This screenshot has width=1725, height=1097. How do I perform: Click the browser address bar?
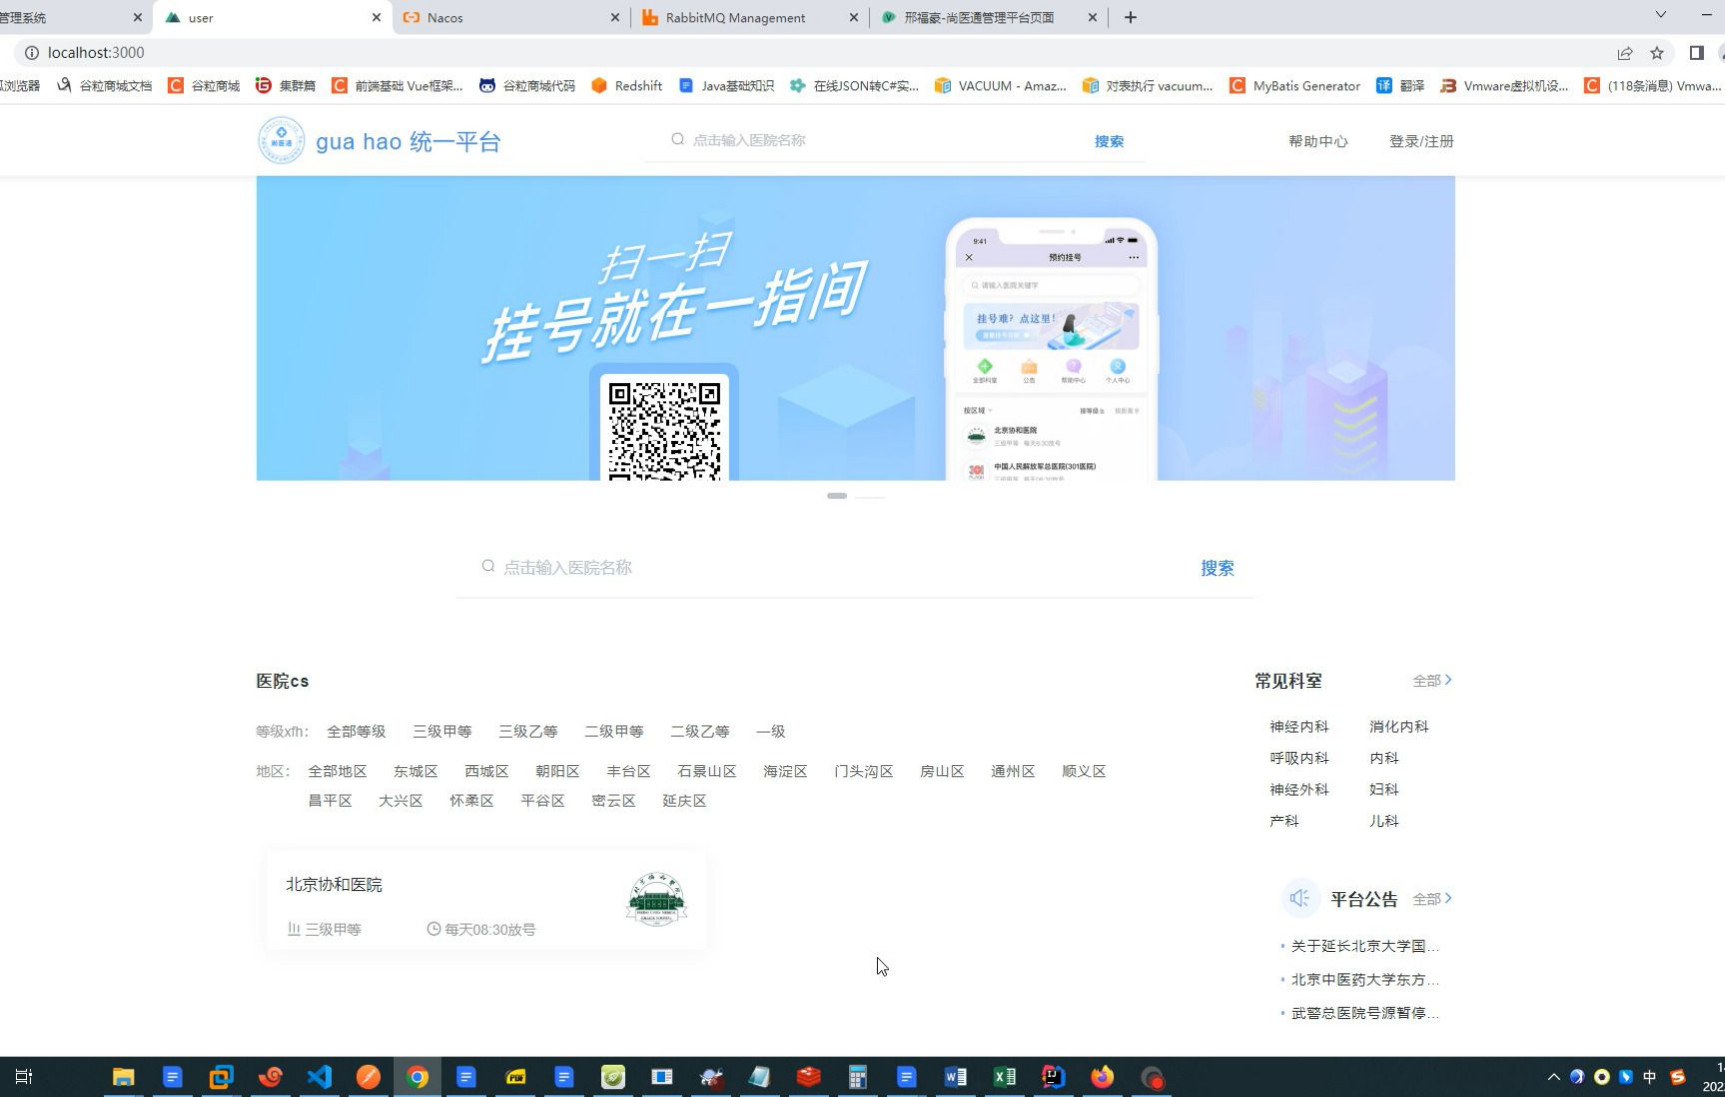(820, 53)
